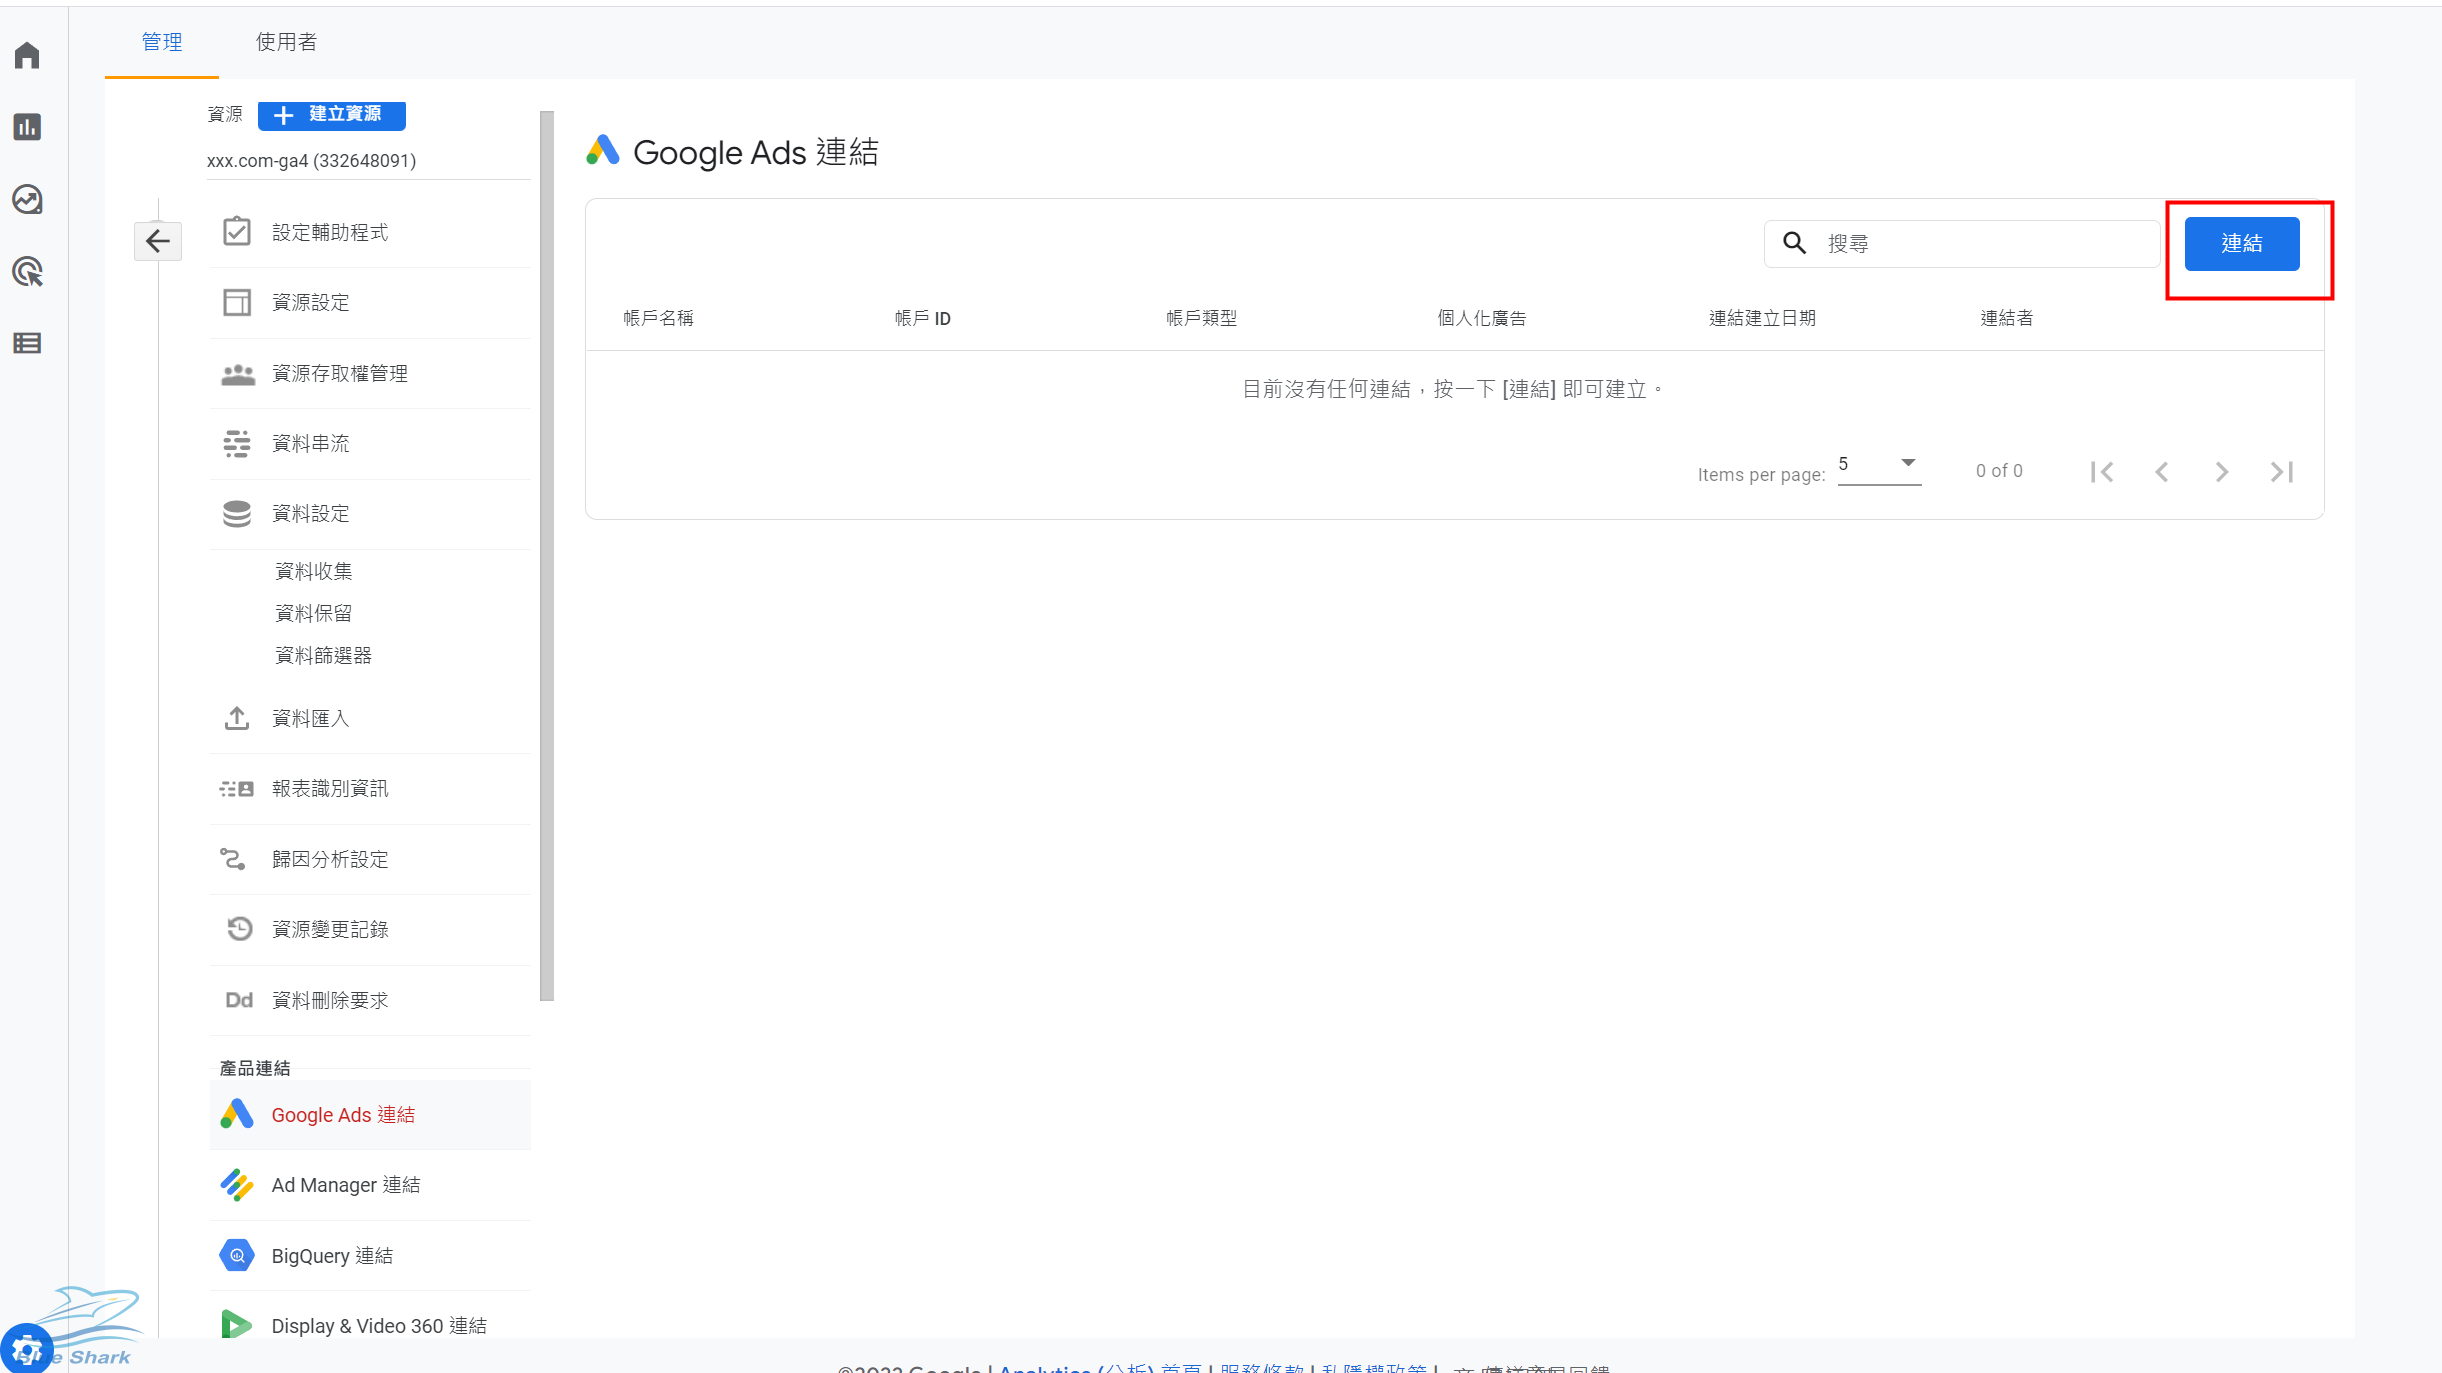This screenshot has width=2442, height=1373.
Task: Go to previous page of links table
Action: (x=2162, y=472)
